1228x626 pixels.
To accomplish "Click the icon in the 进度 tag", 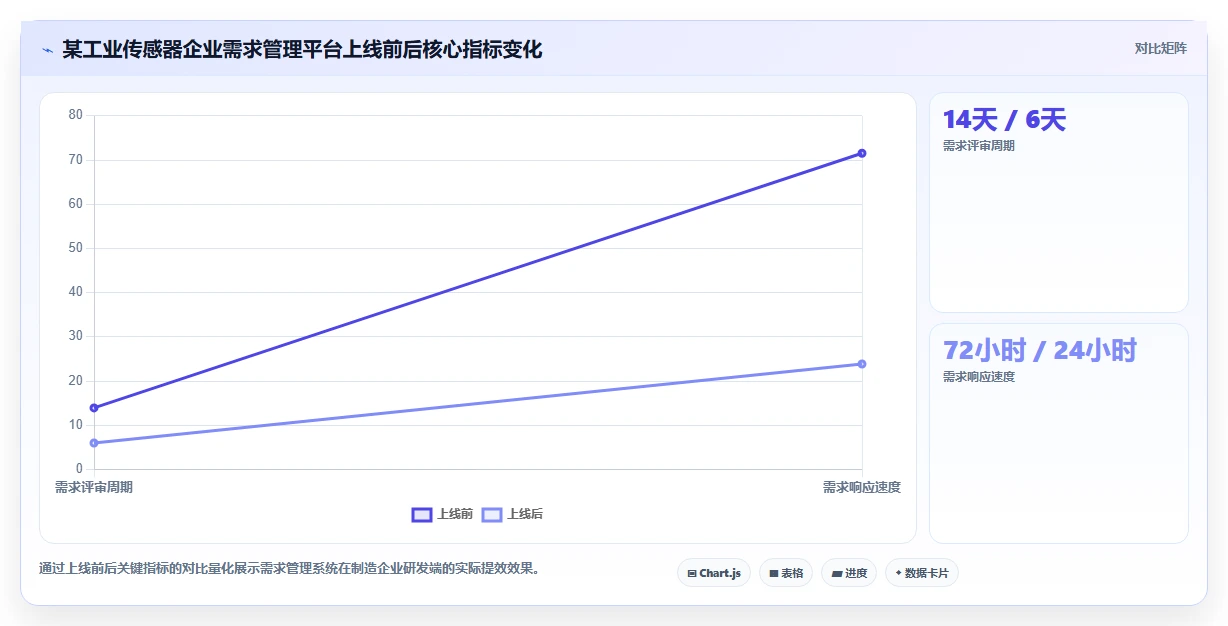I will [x=836, y=573].
